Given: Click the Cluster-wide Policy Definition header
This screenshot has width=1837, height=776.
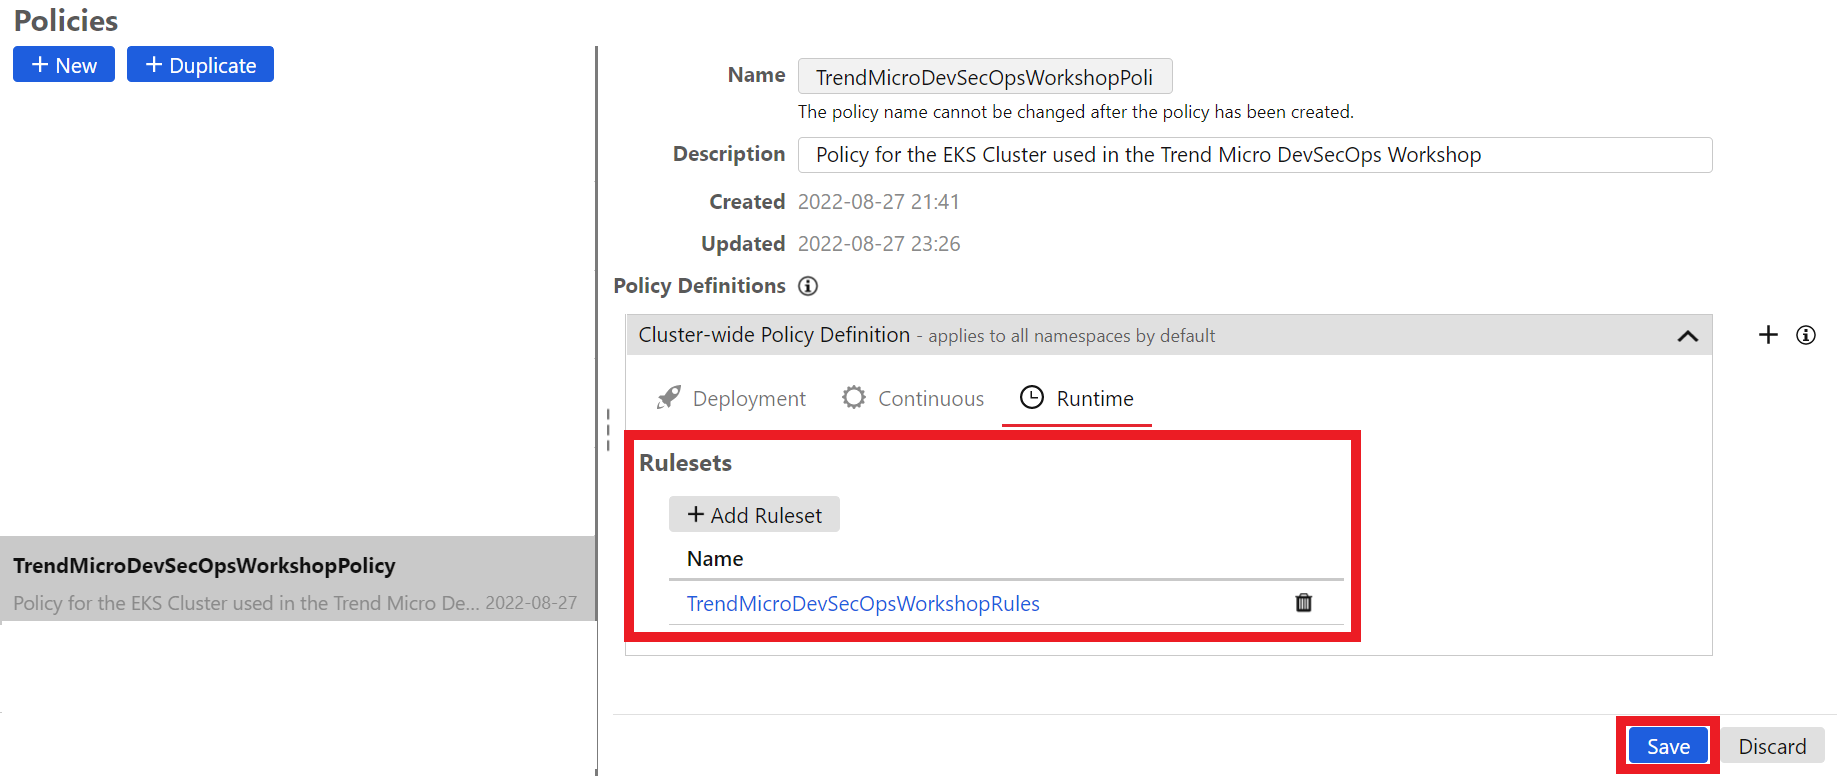Looking at the screenshot, I should (x=1169, y=335).
